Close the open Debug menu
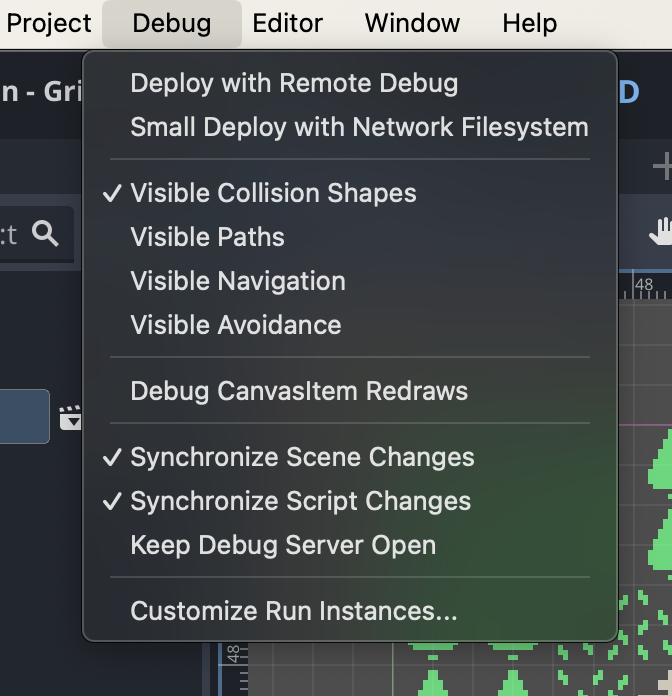Screen dimensions: 672x696 [x=171, y=23]
